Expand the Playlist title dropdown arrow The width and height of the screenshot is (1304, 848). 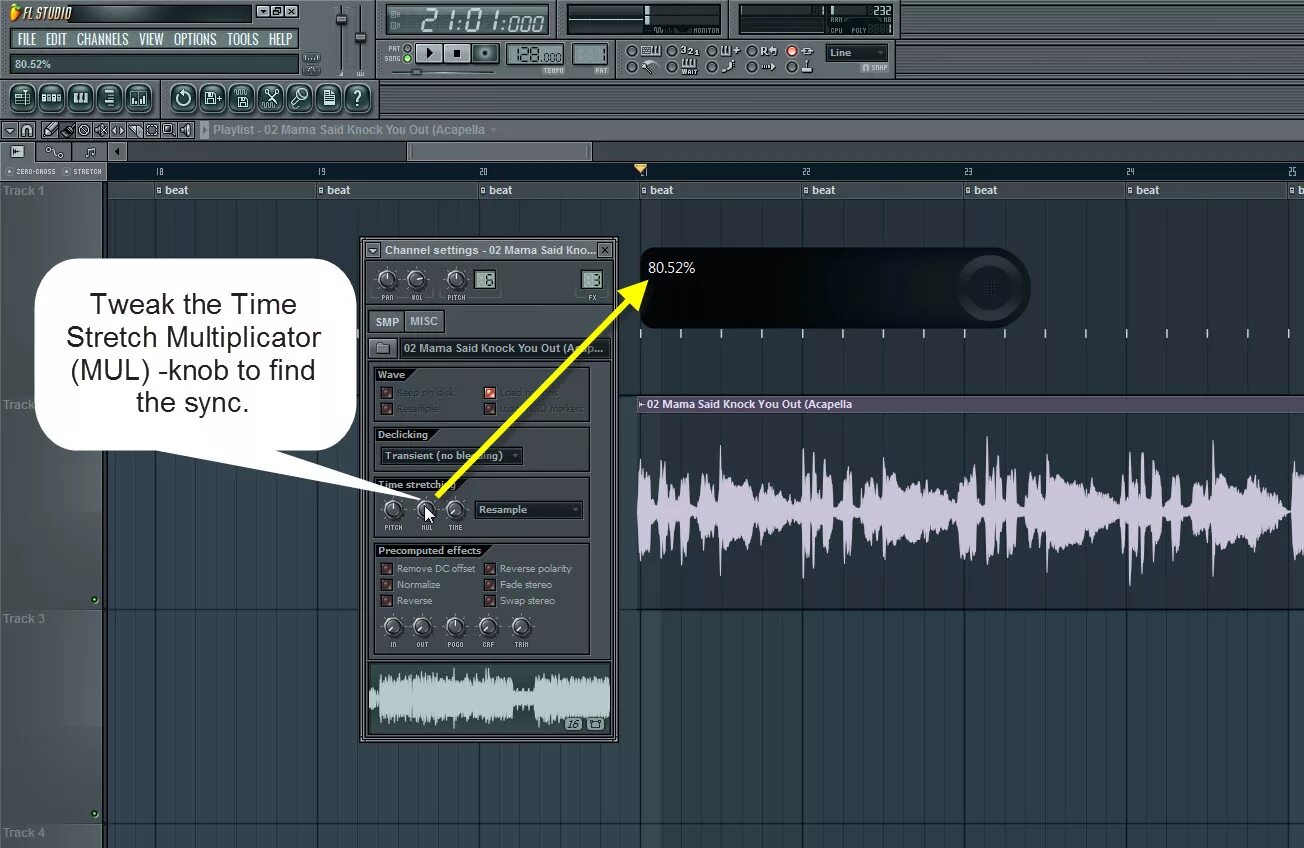[x=493, y=130]
